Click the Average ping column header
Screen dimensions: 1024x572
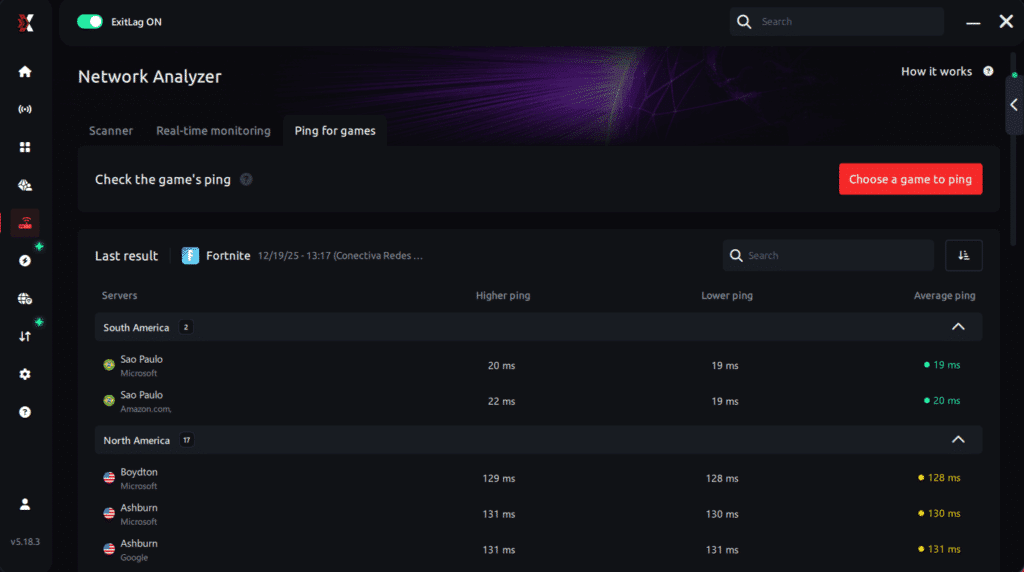click(944, 296)
